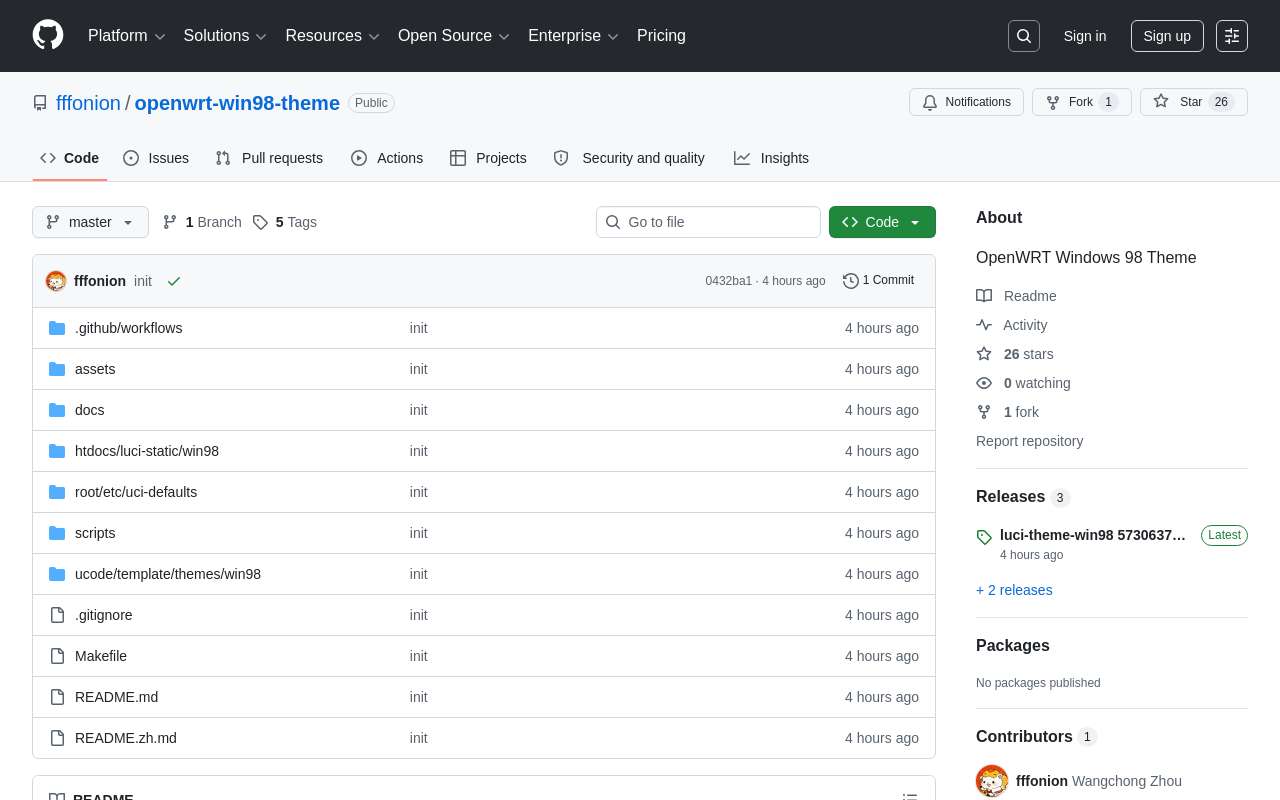Open the Projects tab
The width and height of the screenshot is (1280, 800).
[488, 158]
